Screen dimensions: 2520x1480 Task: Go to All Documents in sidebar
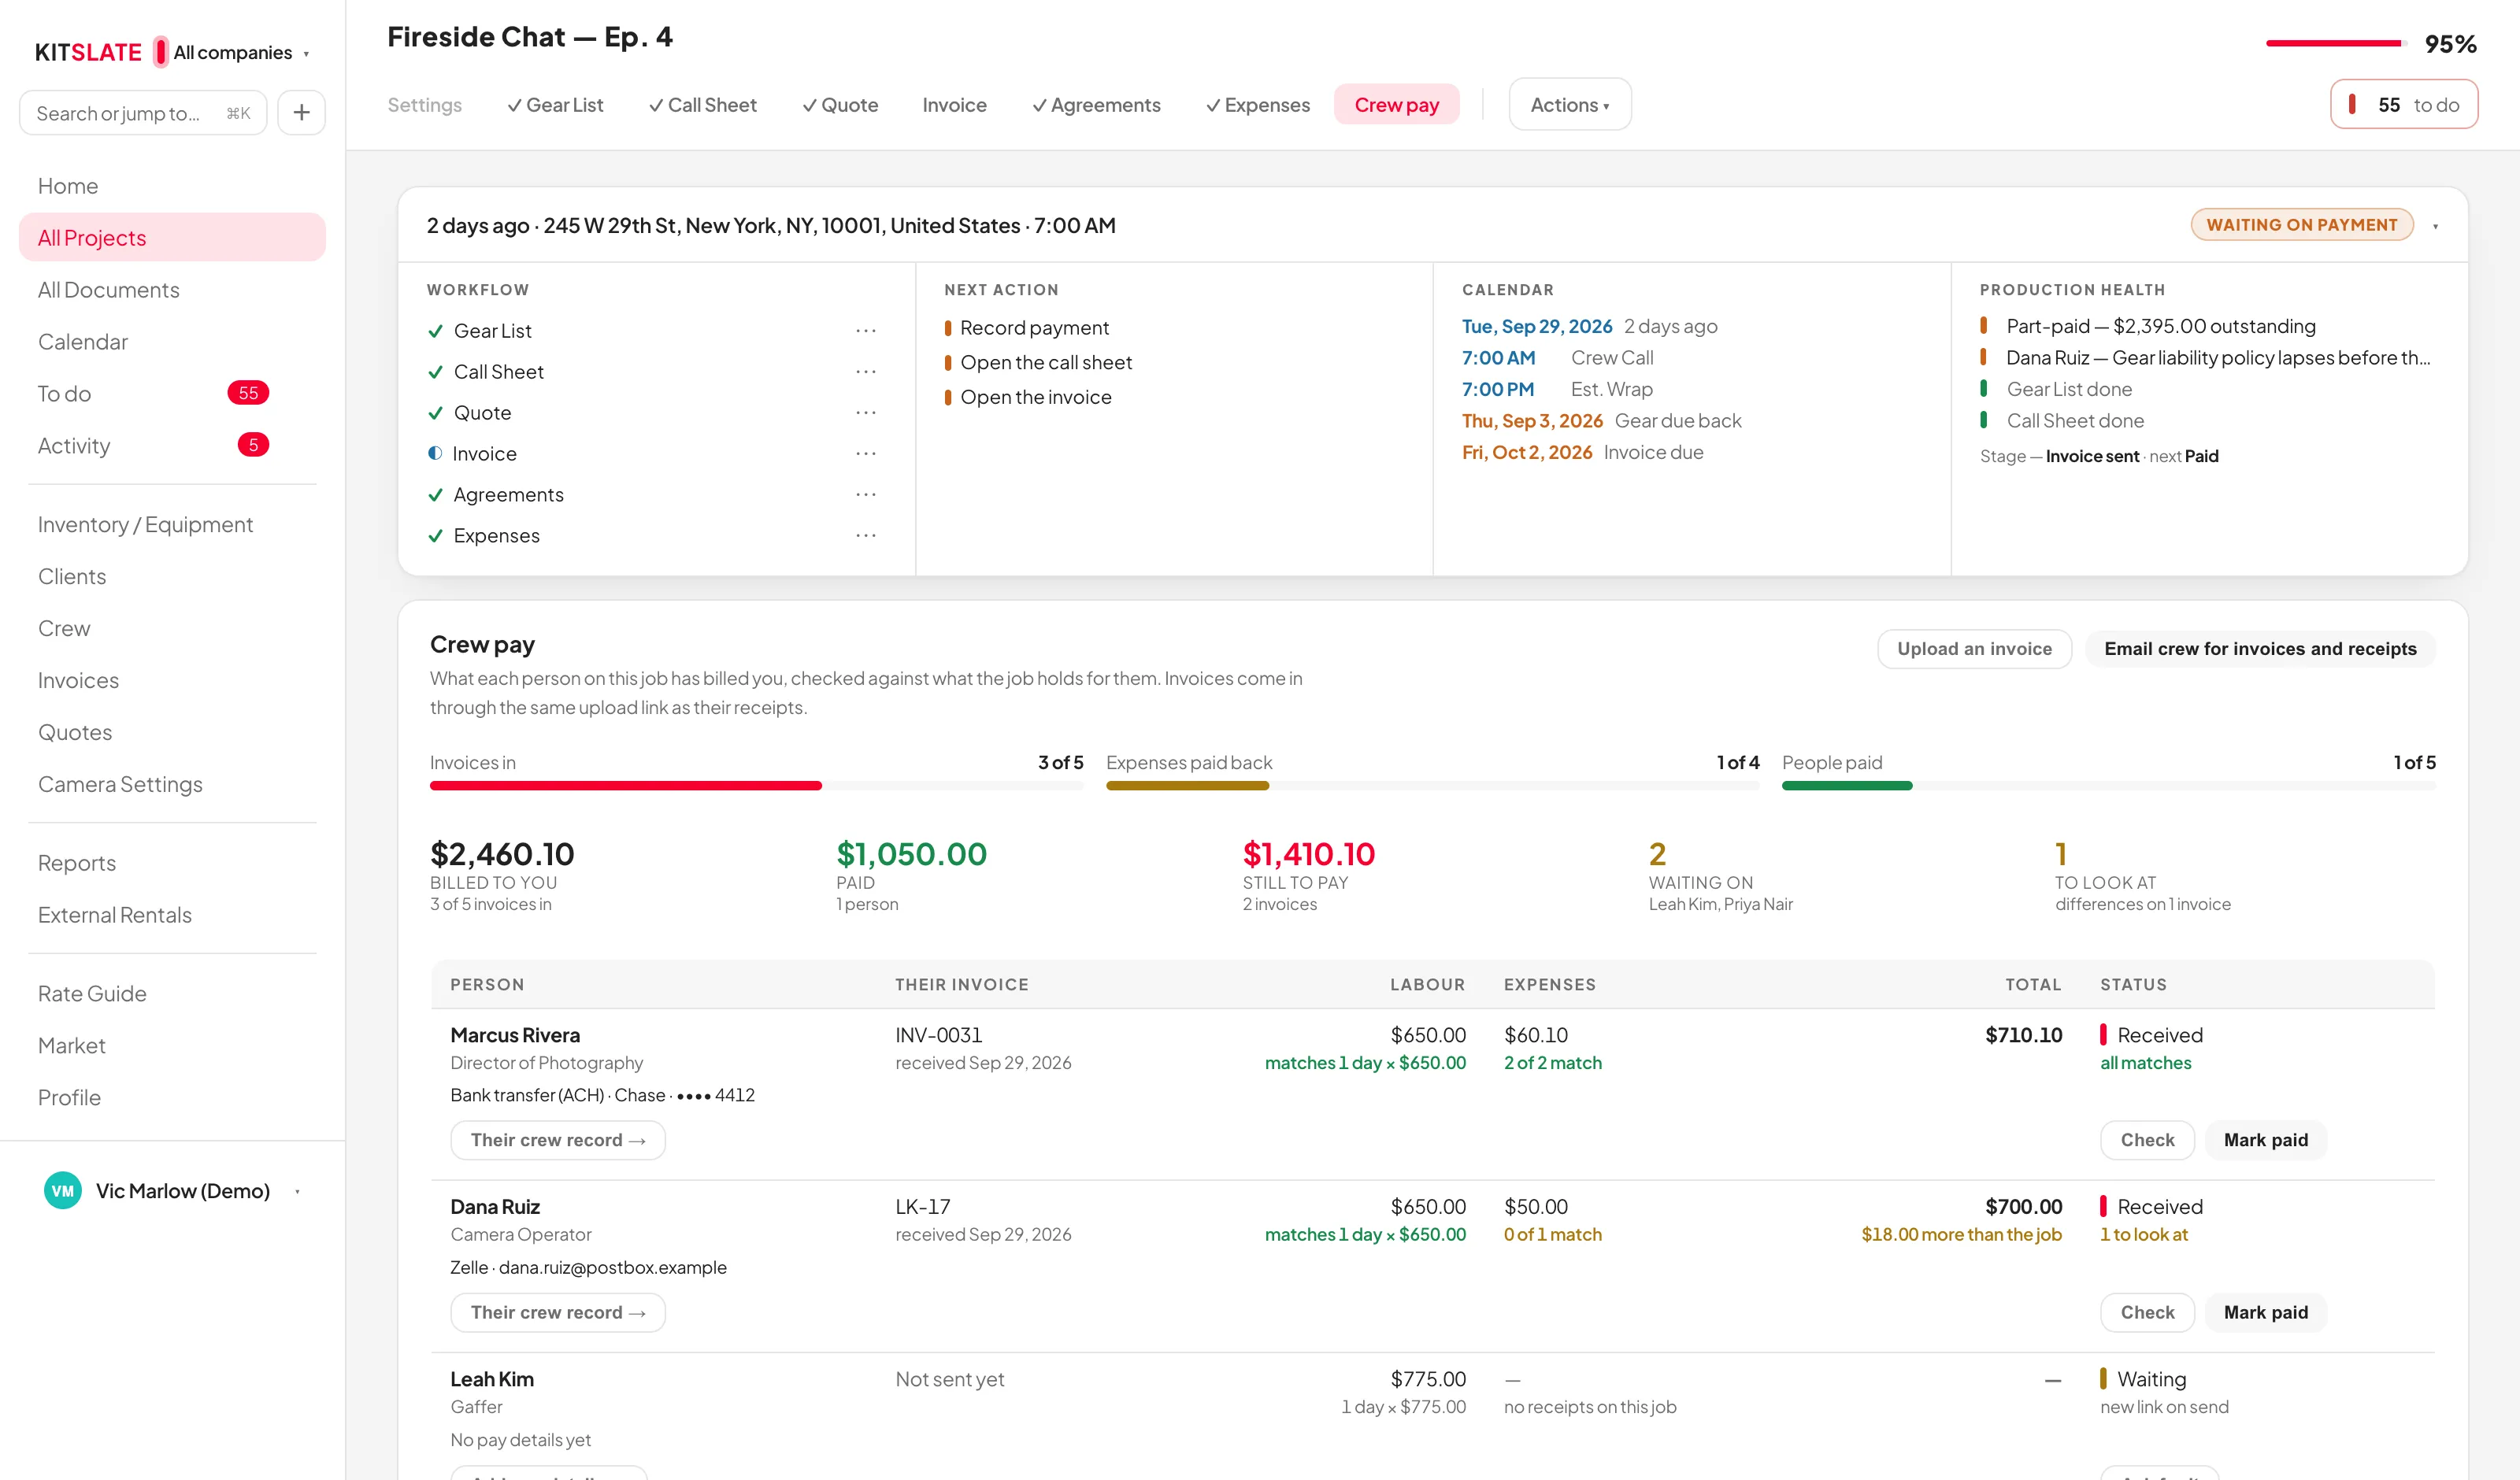pos(109,290)
